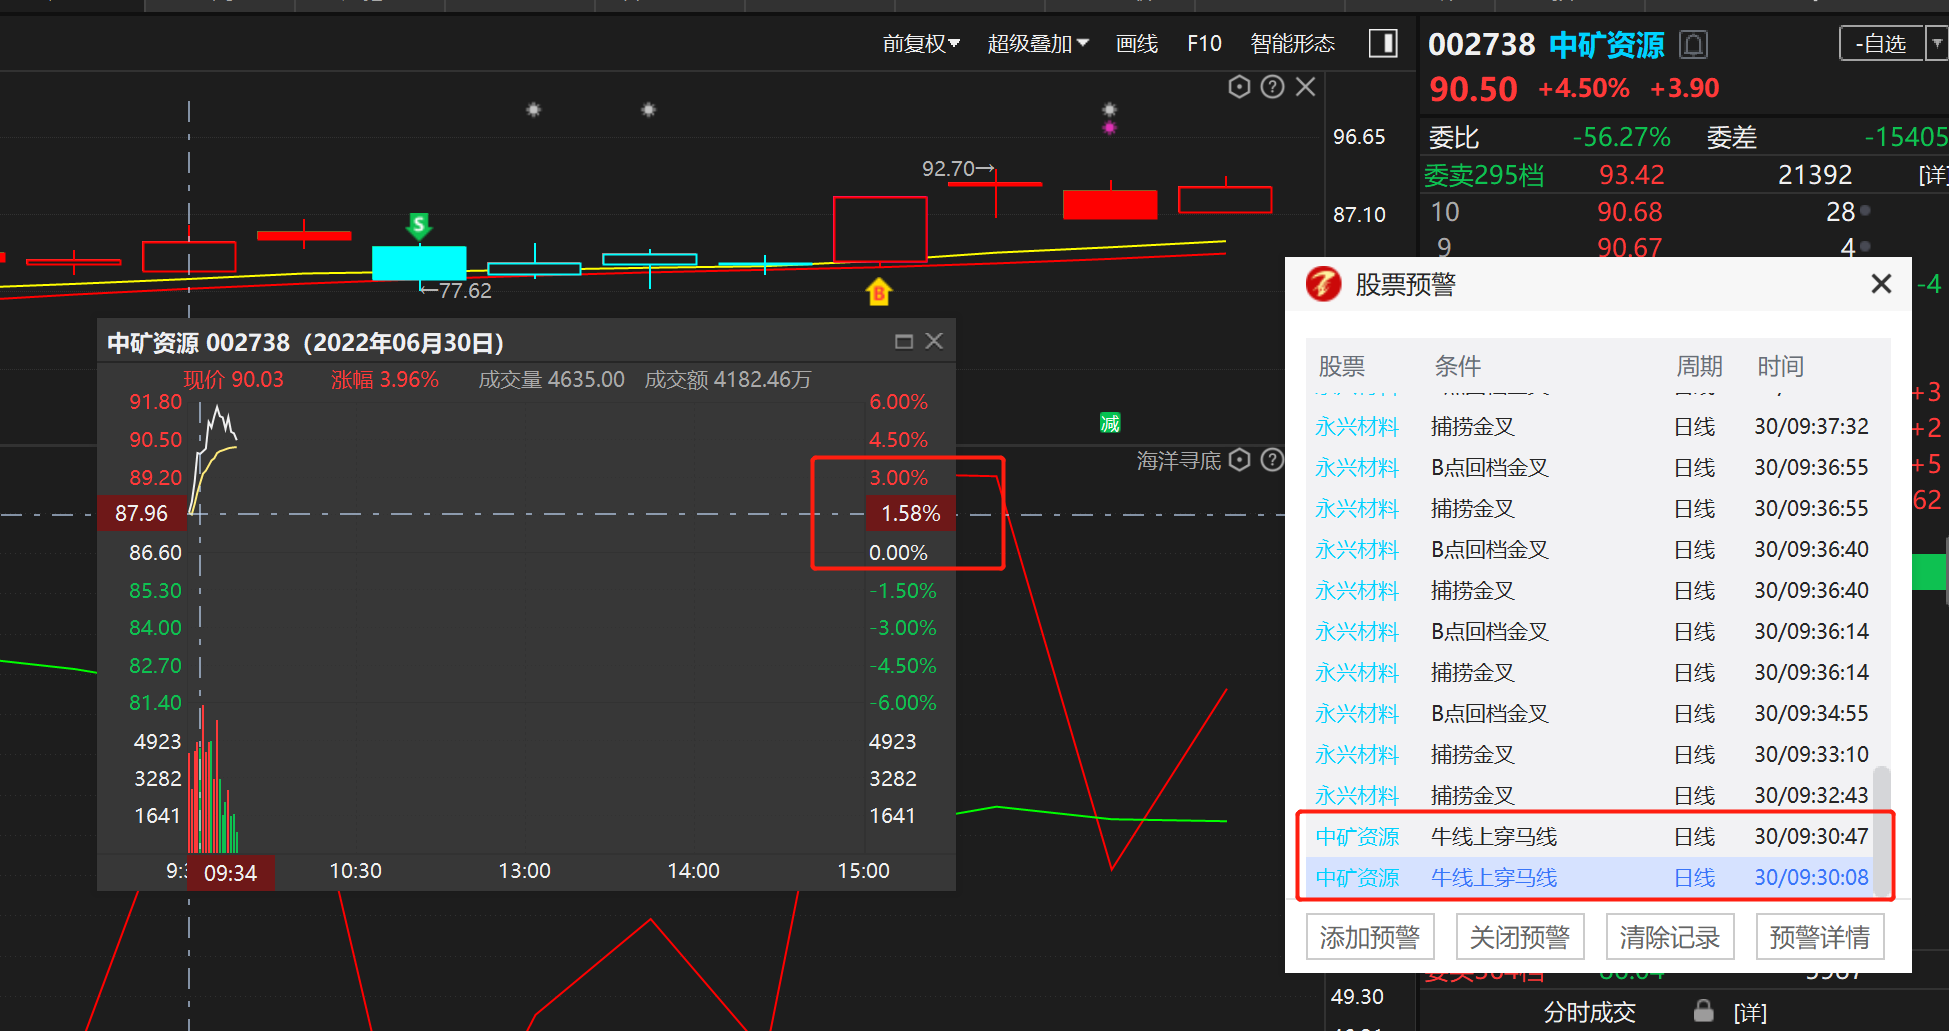The width and height of the screenshot is (1949, 1031).
Task: Click the green 减 marker icon
Action: 1110,422
